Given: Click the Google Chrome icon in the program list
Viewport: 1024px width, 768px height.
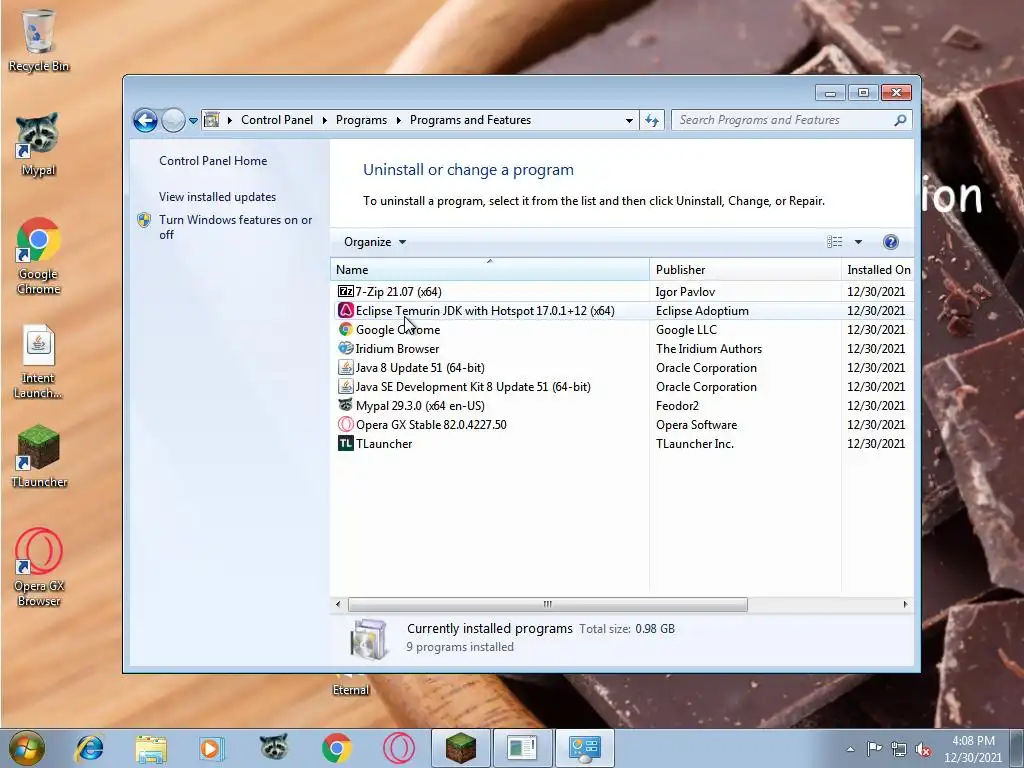Looking at the screenshot, I should 345,329.
